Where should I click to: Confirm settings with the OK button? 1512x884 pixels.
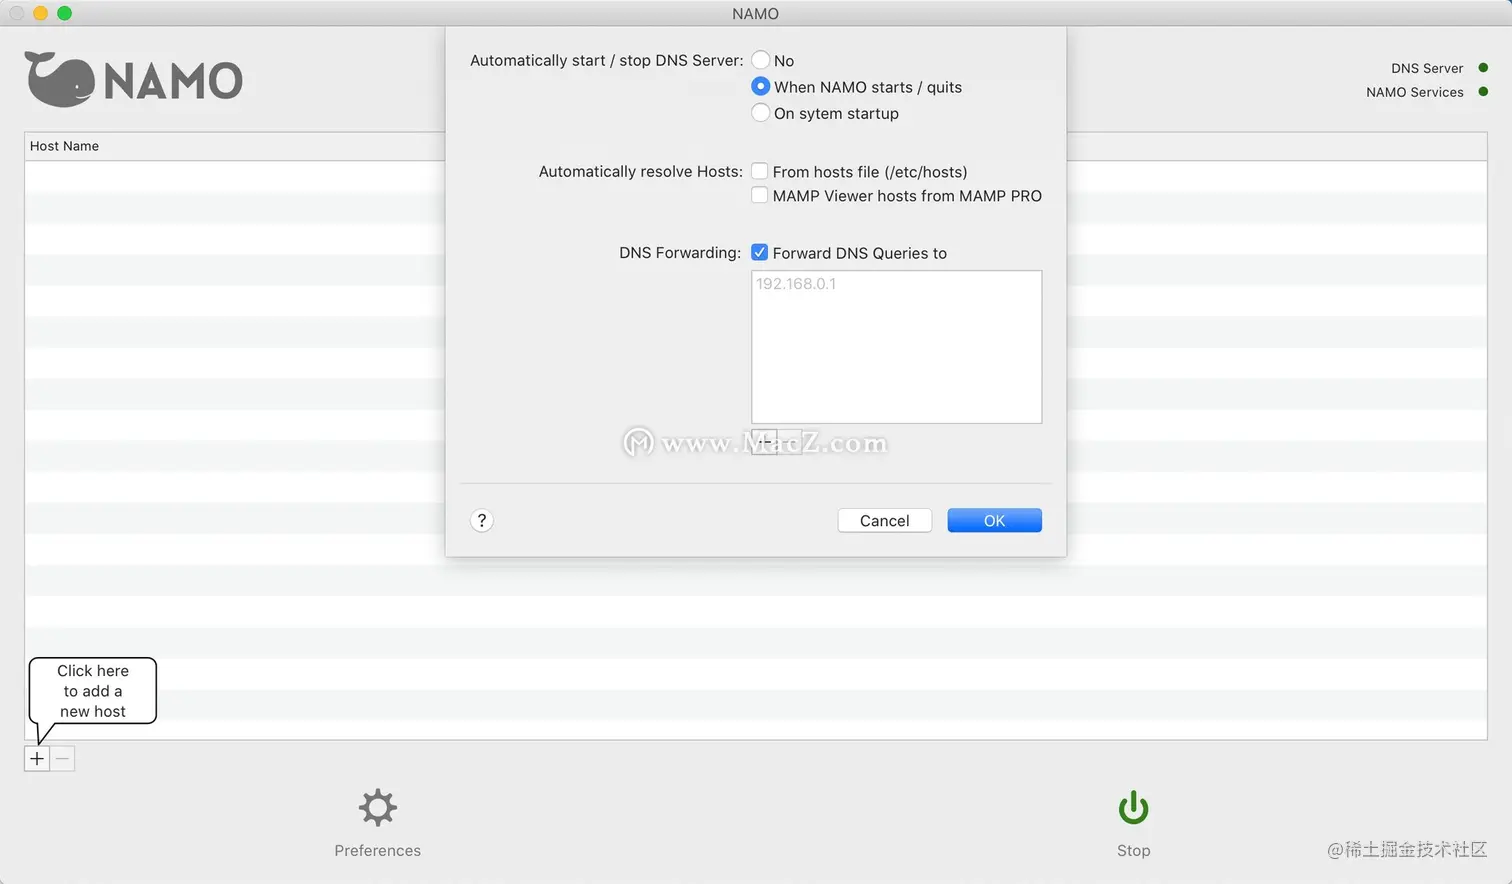tap(995, 520)
